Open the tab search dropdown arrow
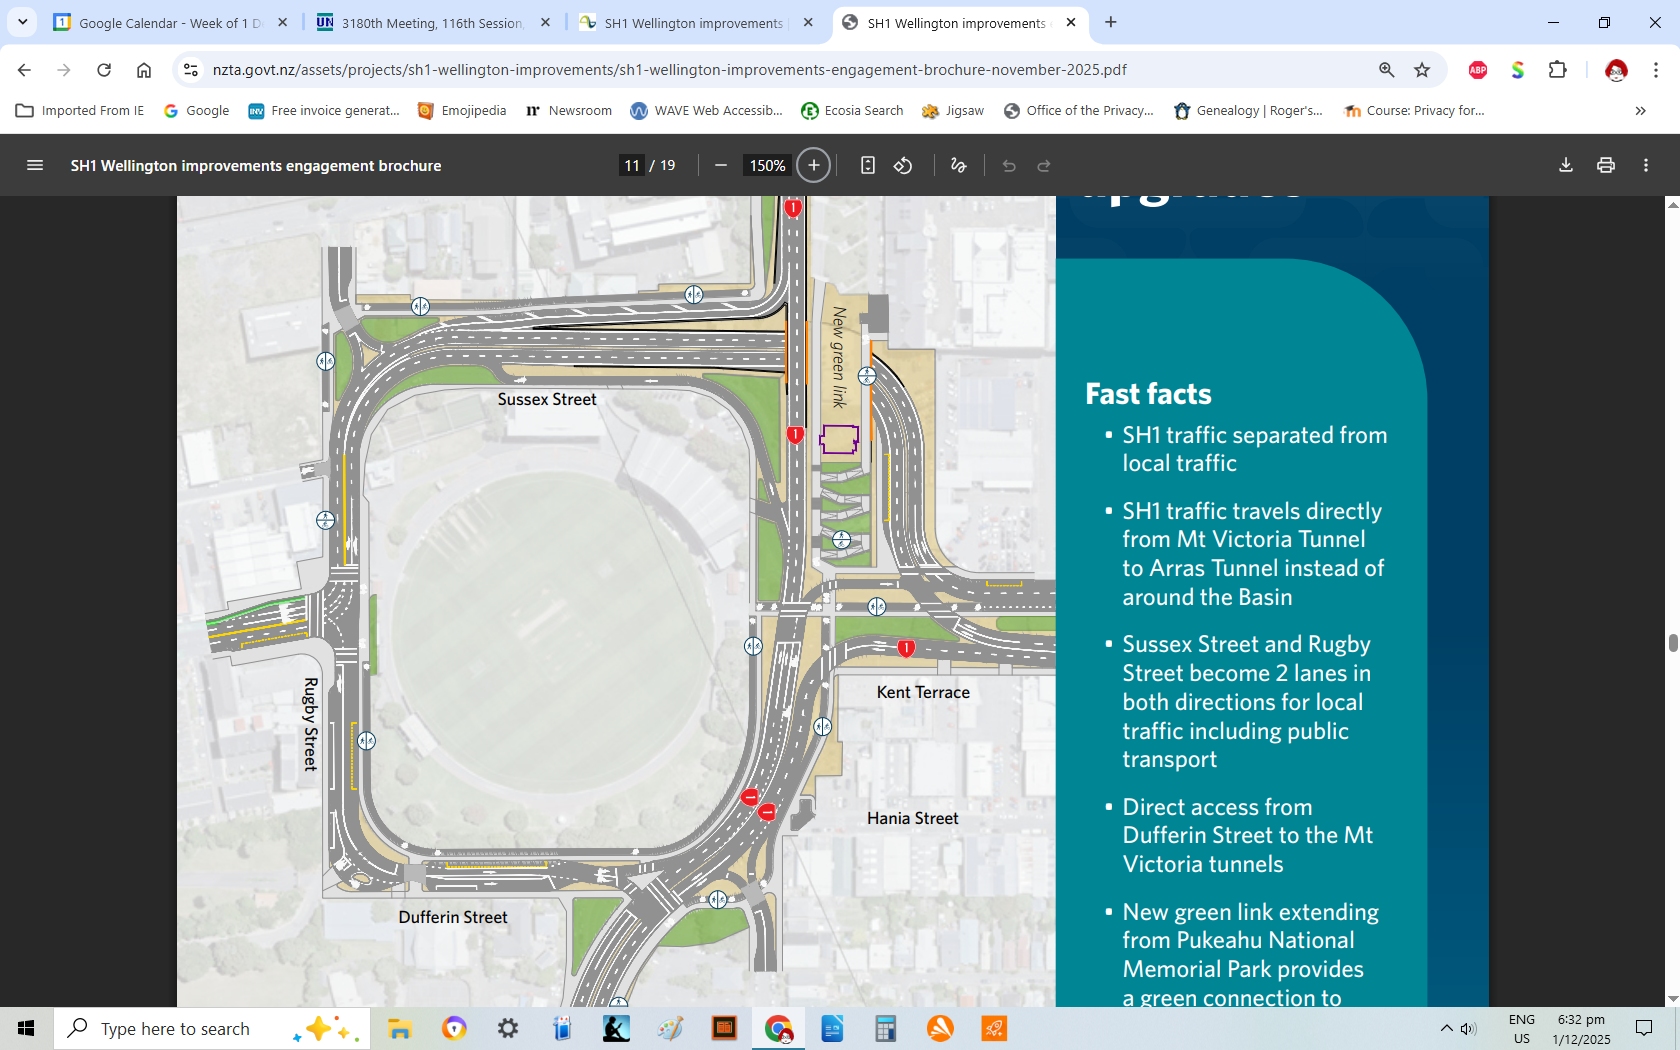This screenshot has width=1680, height=1050. click(x=22, y=22)
